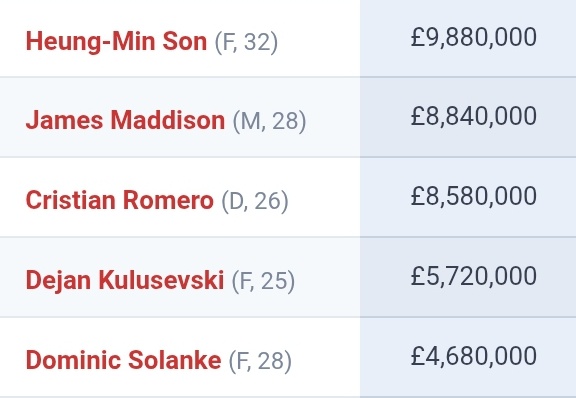Open Heung-Min Son player link
576x398 pixels.
point(116,42)
